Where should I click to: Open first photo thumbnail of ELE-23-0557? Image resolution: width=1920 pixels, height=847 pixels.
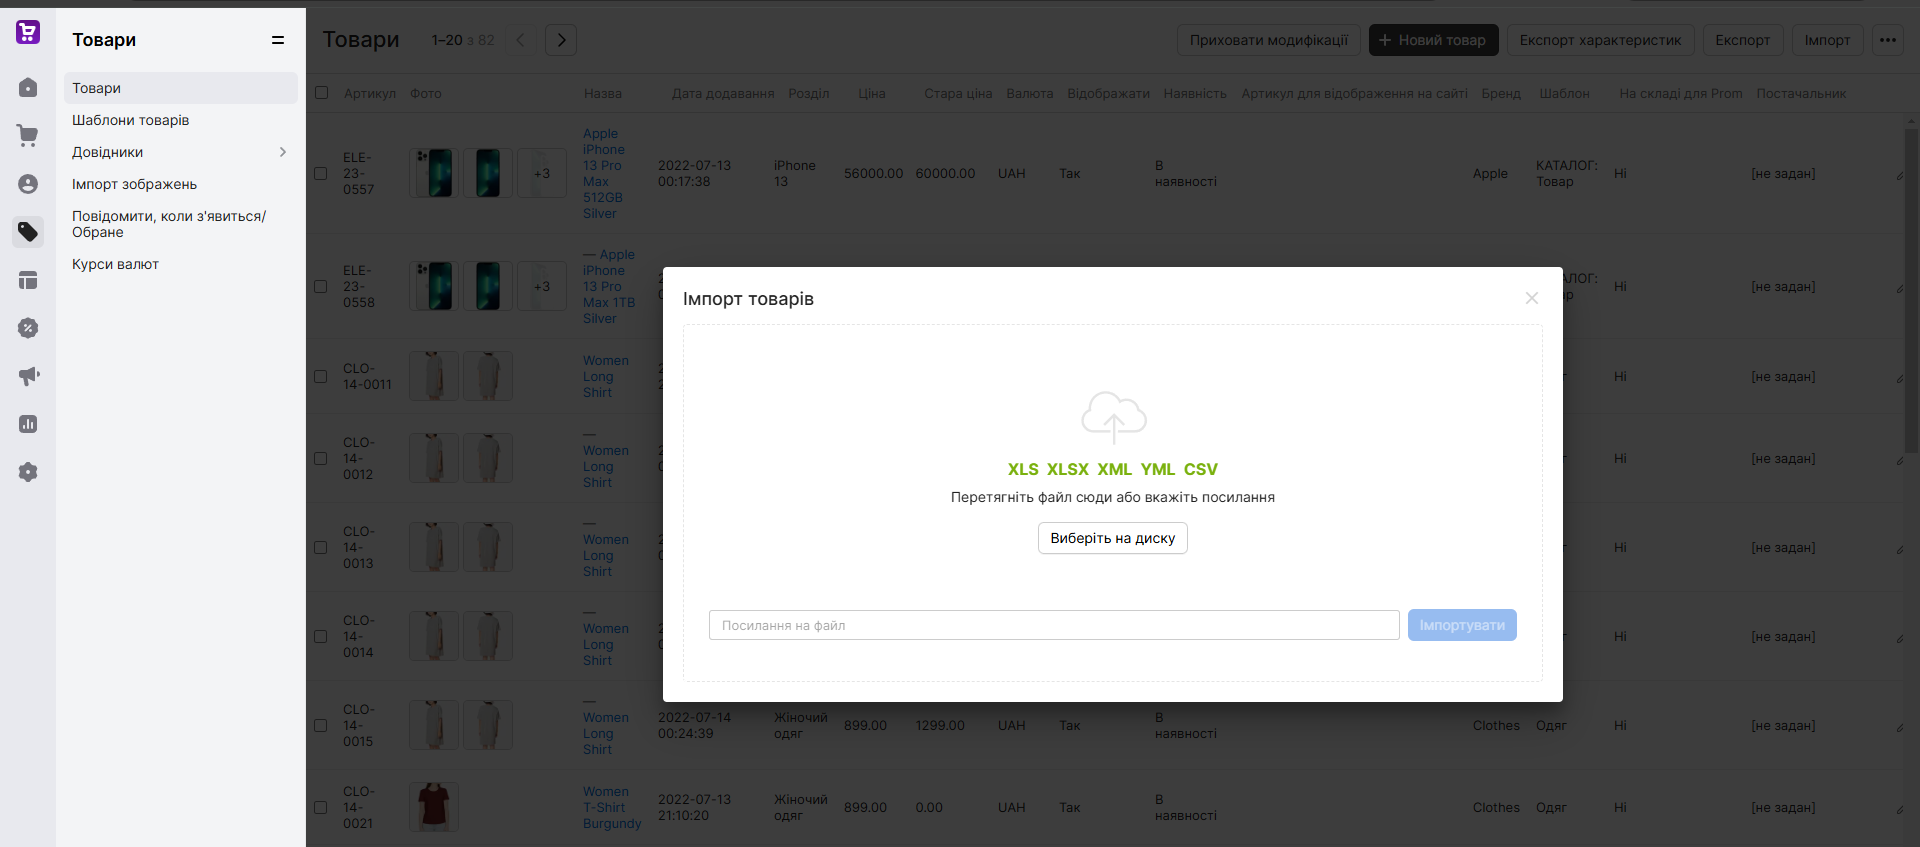(434, 173)
